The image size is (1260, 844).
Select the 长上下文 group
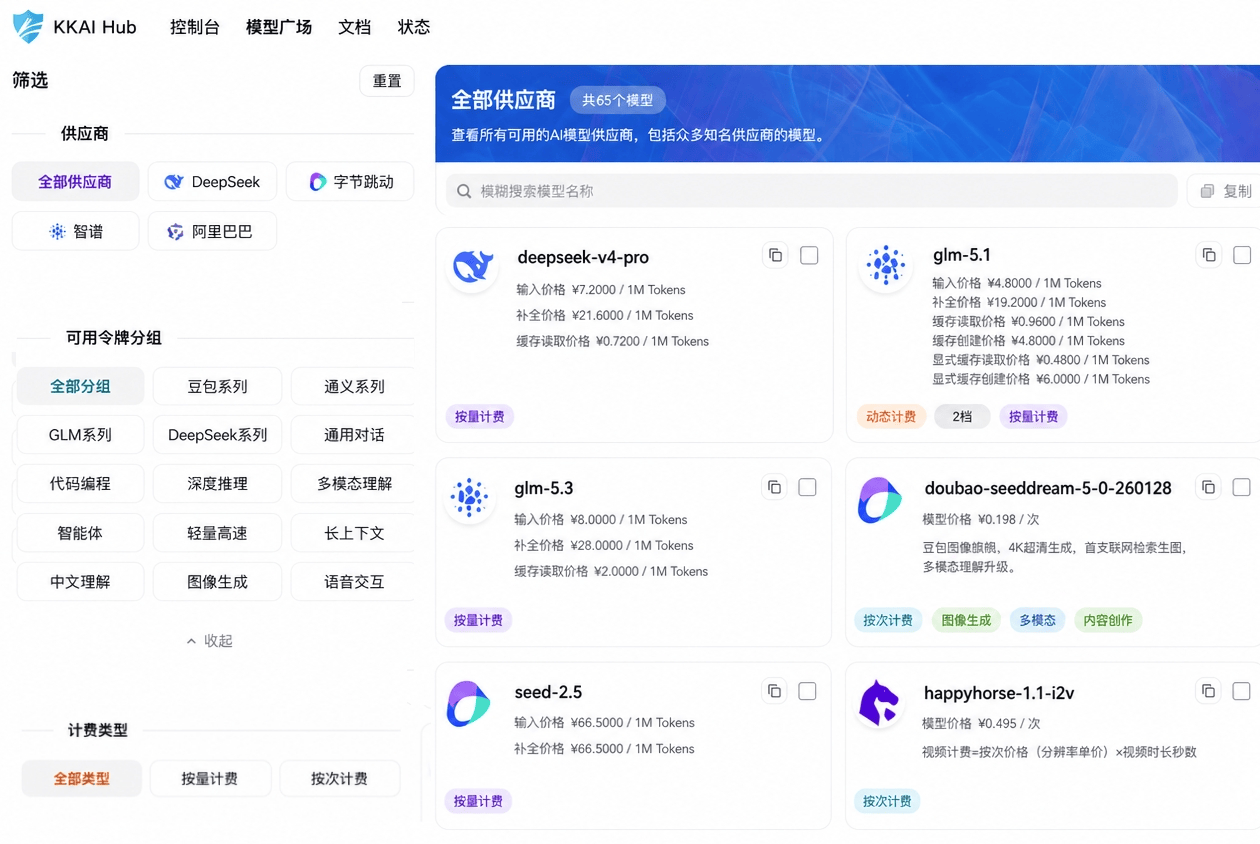pyautogui.click(x=354, y=533)
